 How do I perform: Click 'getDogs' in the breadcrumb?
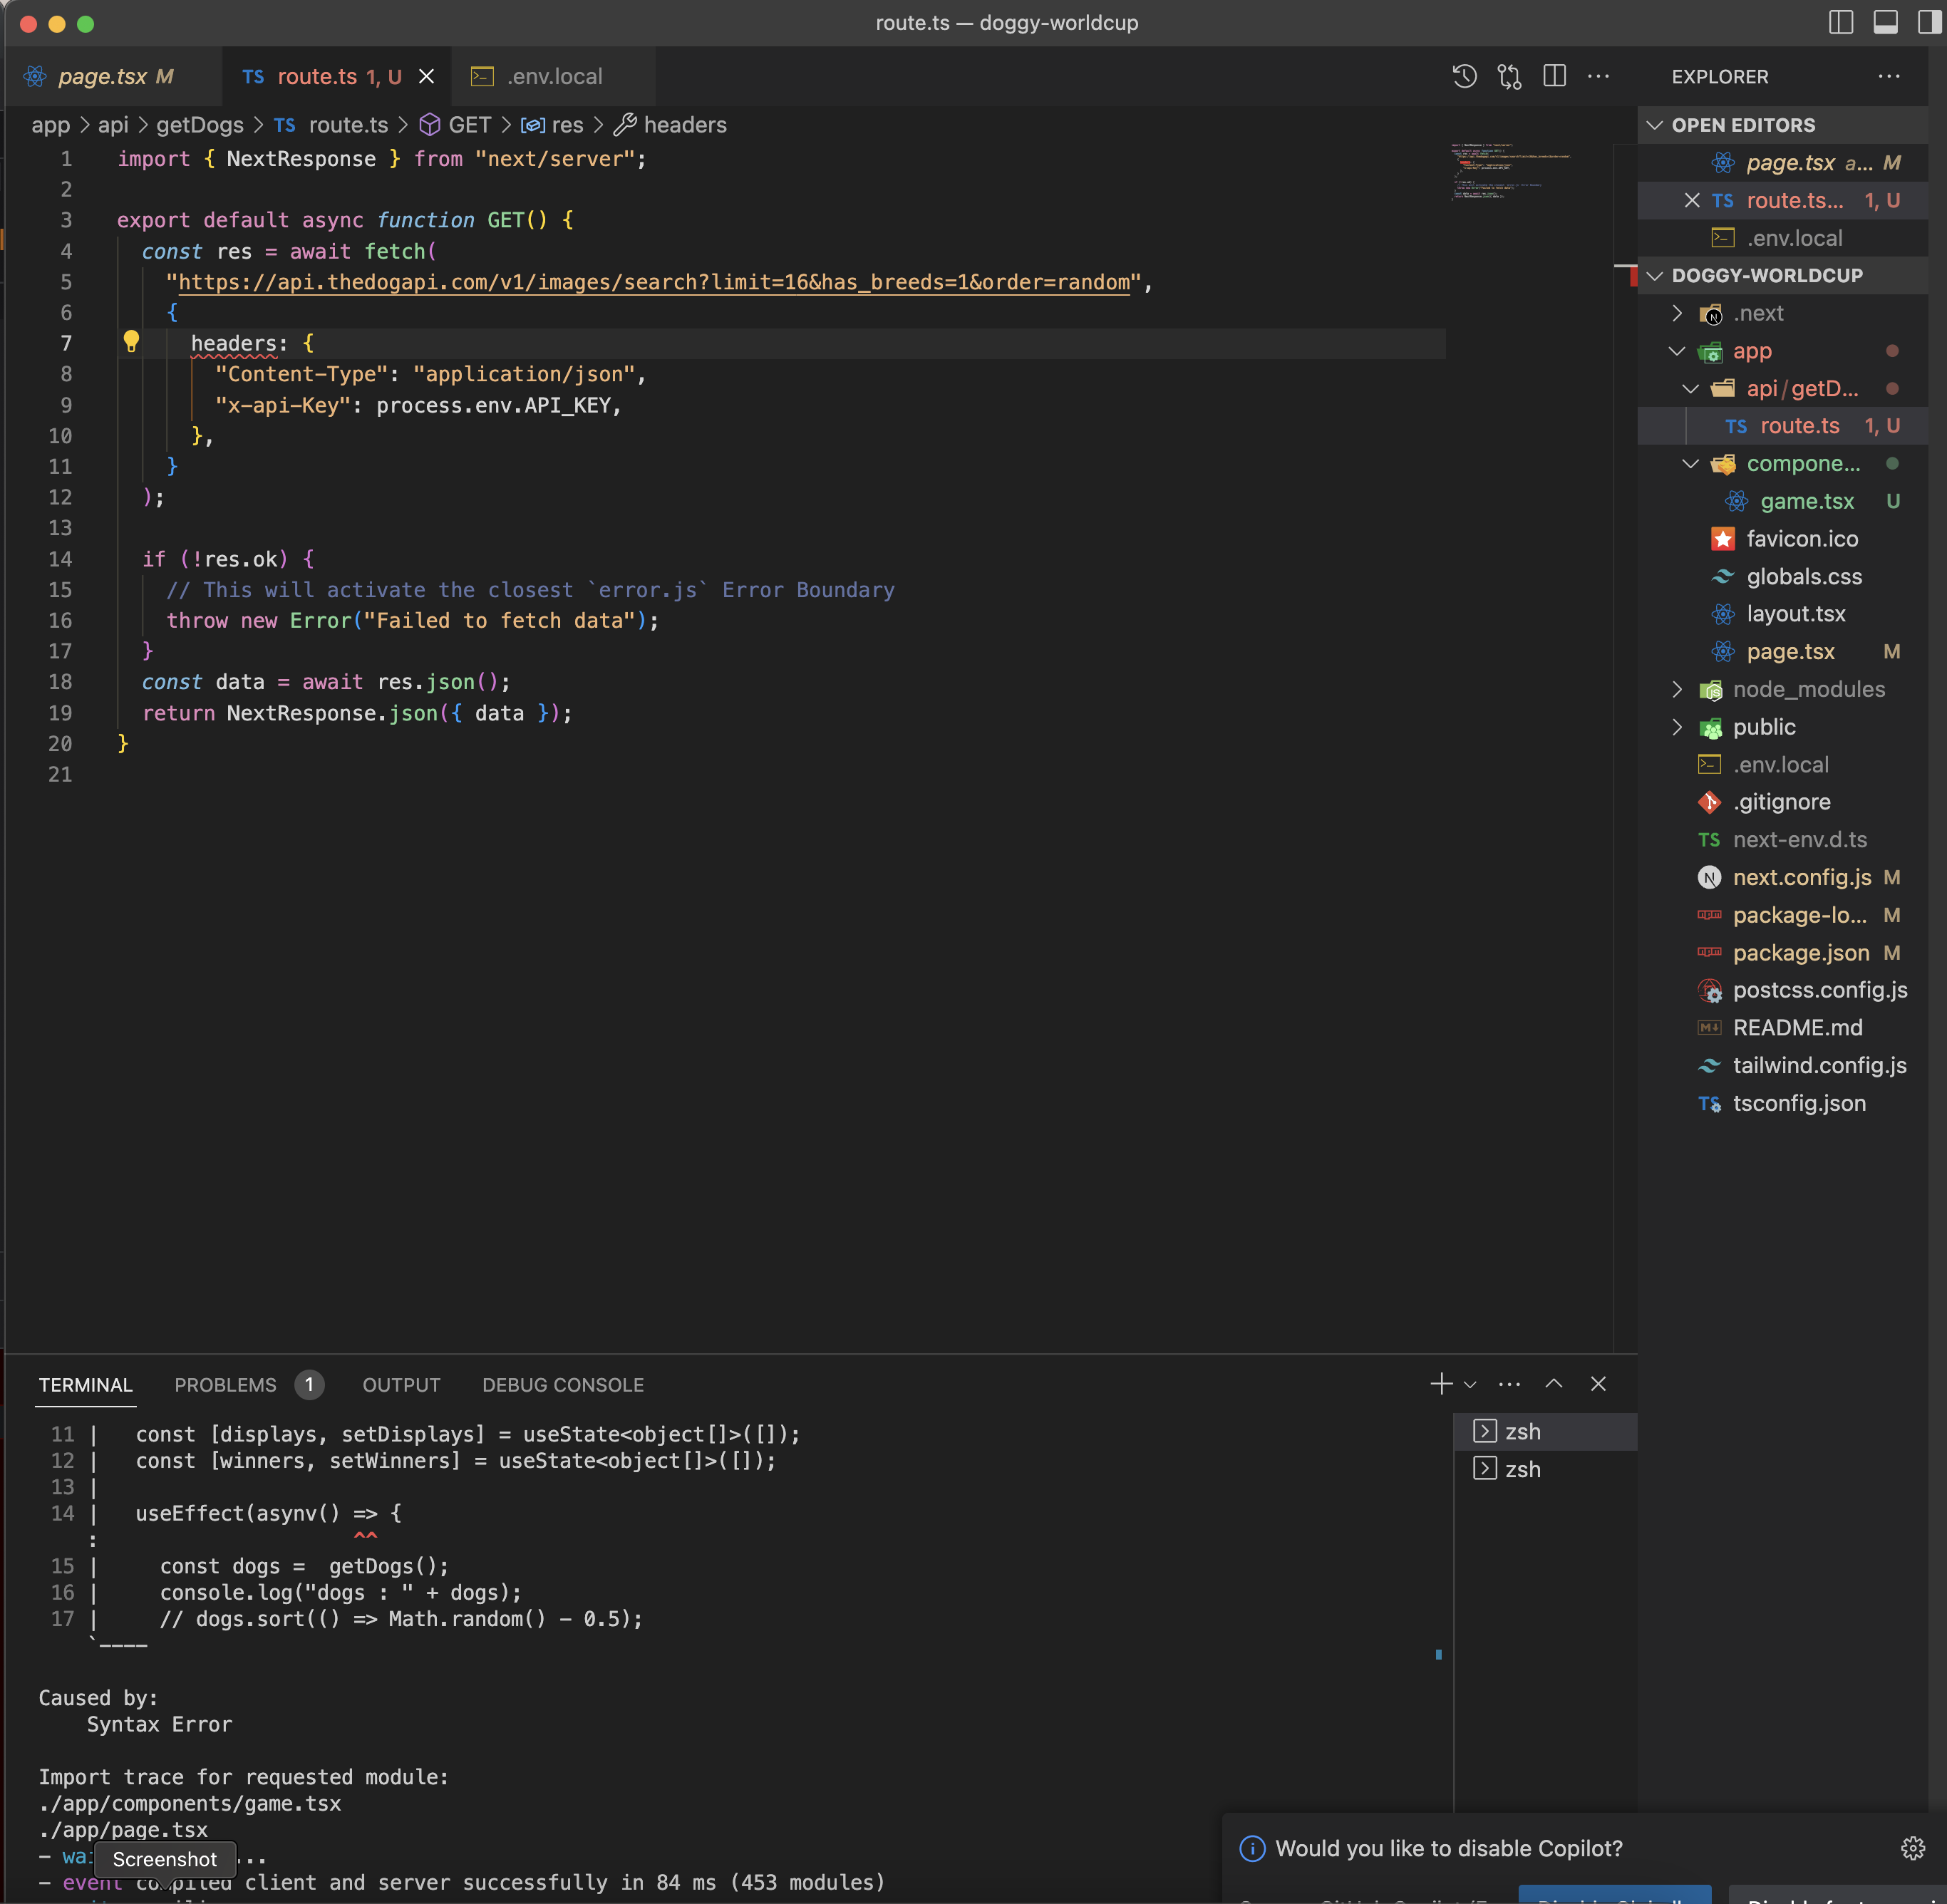(x=200, y=125)
